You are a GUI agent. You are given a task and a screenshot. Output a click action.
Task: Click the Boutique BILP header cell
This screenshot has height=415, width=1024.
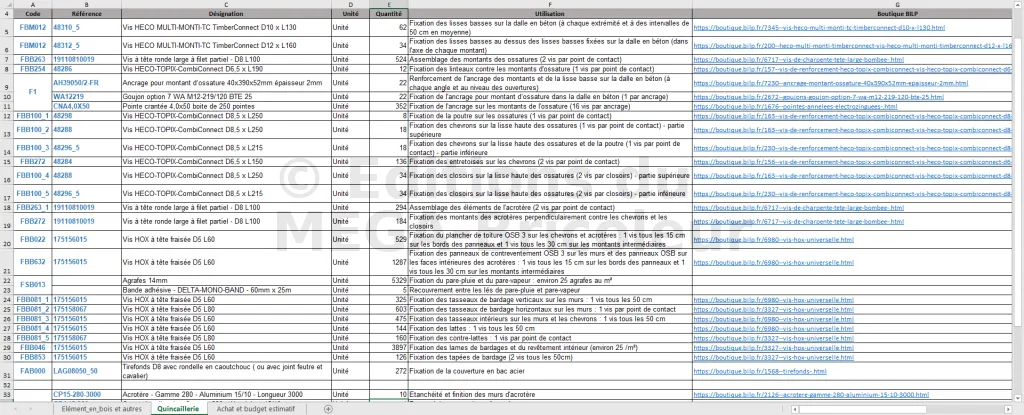(x=856, y=15)
